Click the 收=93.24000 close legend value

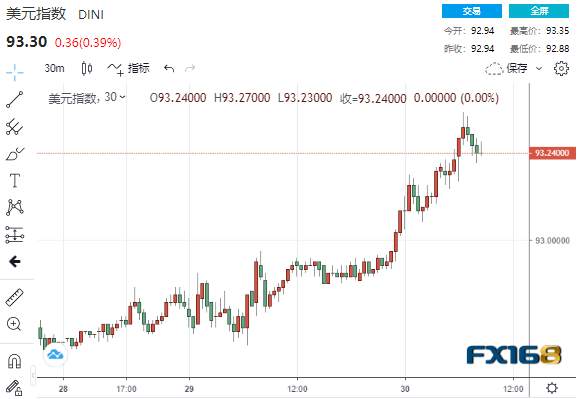tap(373, 98)
